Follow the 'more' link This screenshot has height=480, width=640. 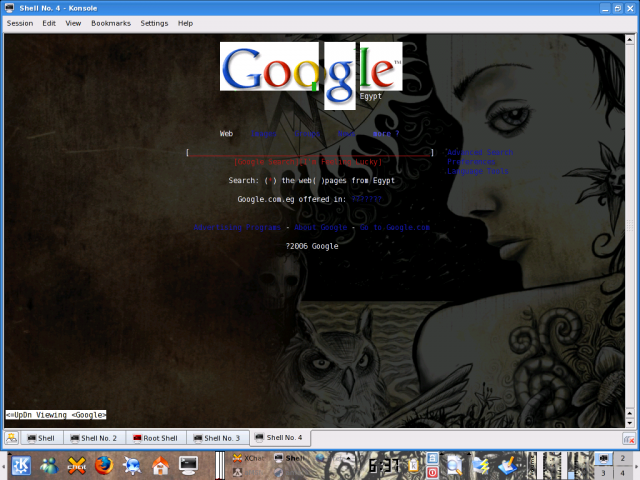coord(386,133)
